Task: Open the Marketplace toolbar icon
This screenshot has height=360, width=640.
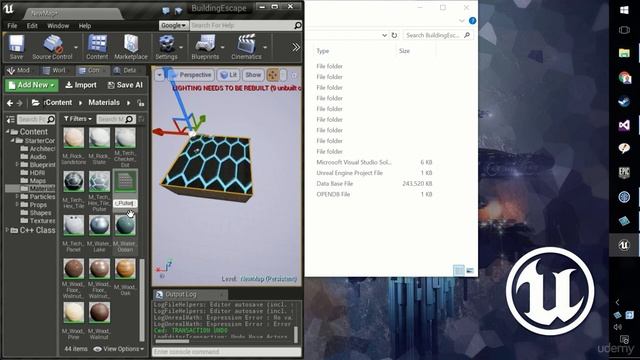Action: 131,47
